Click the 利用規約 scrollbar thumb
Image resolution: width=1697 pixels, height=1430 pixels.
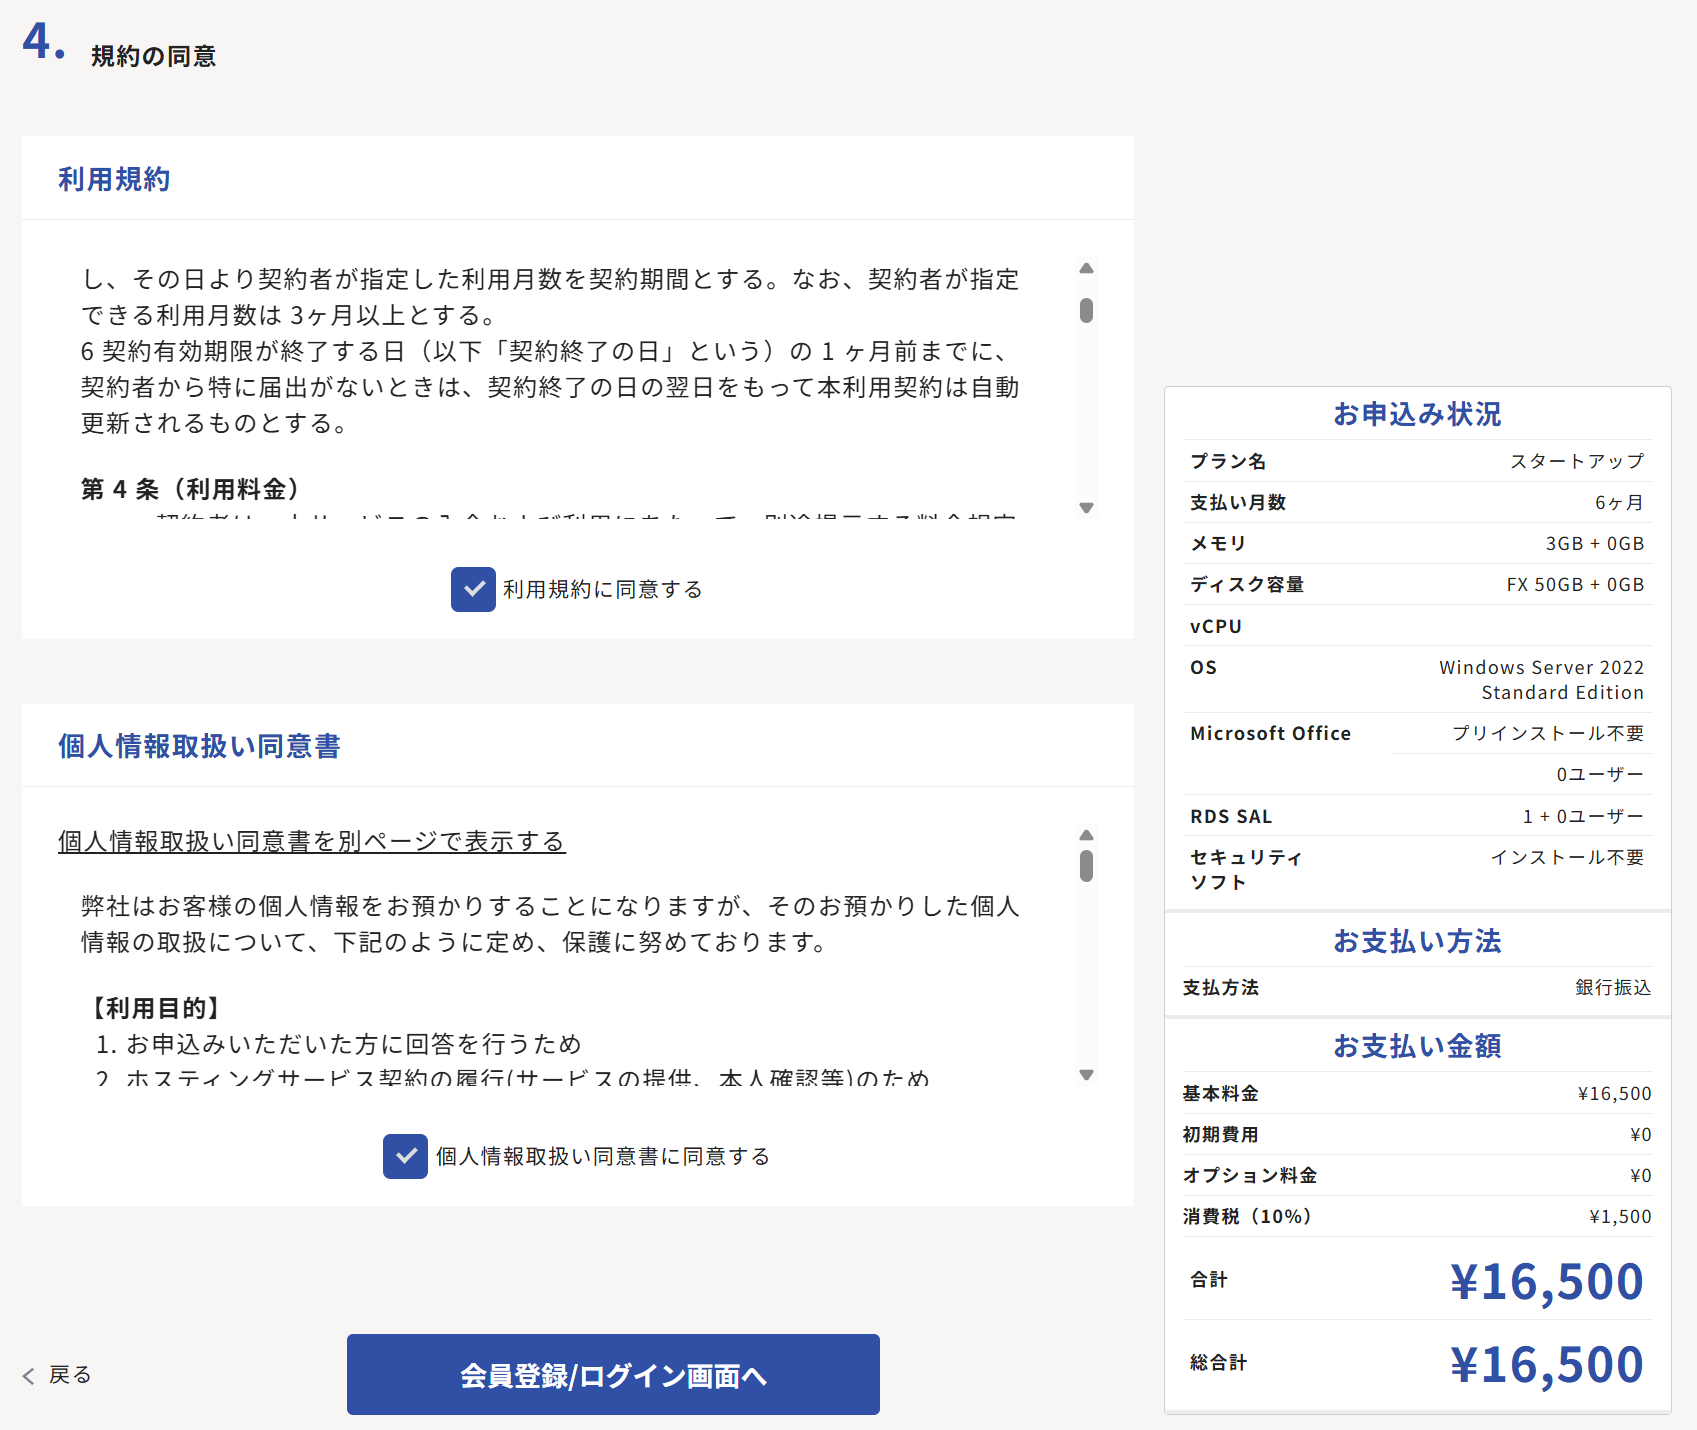(x=1086, y=310)
